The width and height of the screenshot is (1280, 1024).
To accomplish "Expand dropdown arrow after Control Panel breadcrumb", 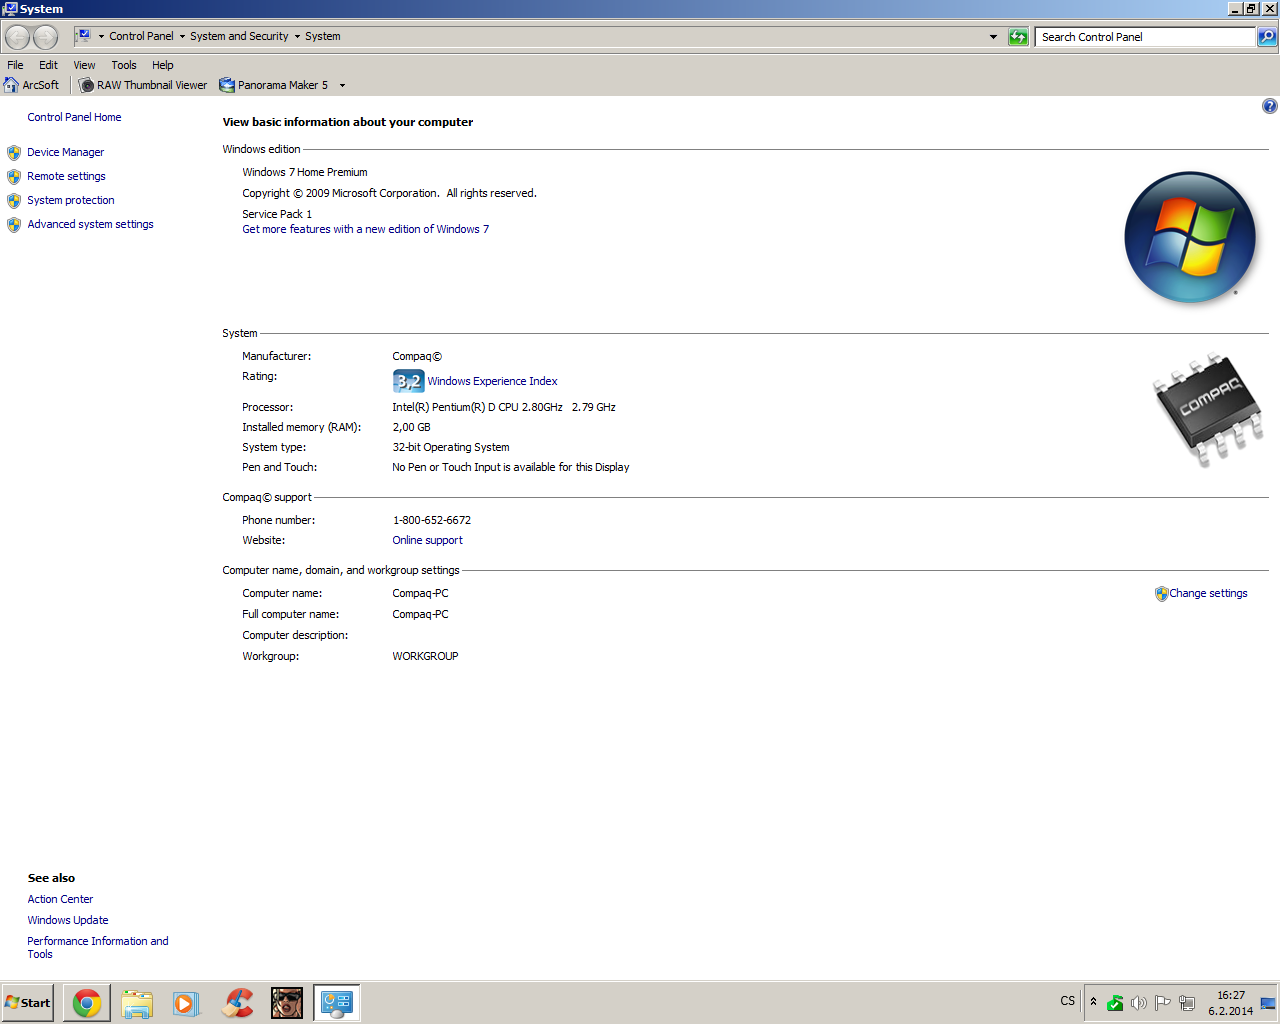I will 182,37.
